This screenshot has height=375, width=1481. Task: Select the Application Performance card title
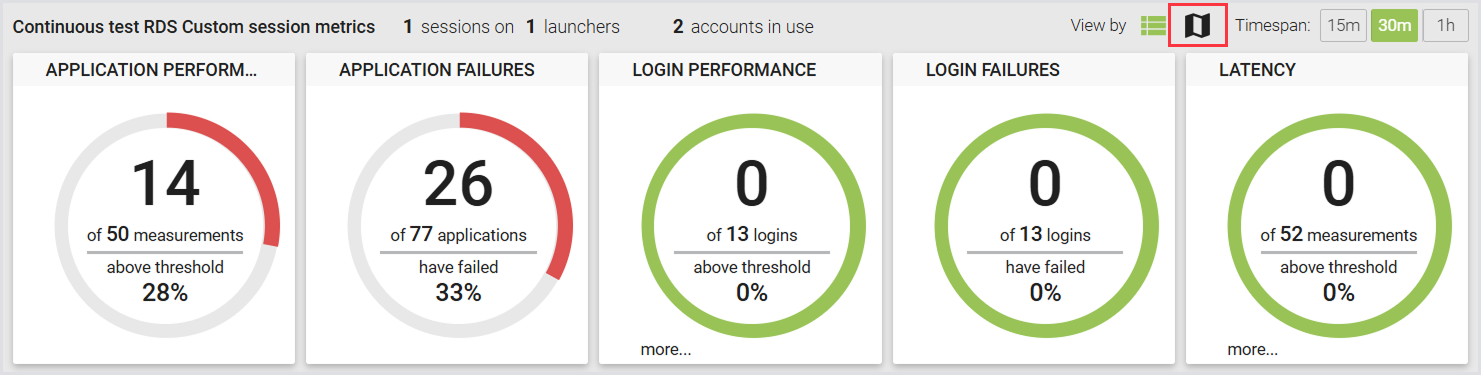[x=151, y=70]
